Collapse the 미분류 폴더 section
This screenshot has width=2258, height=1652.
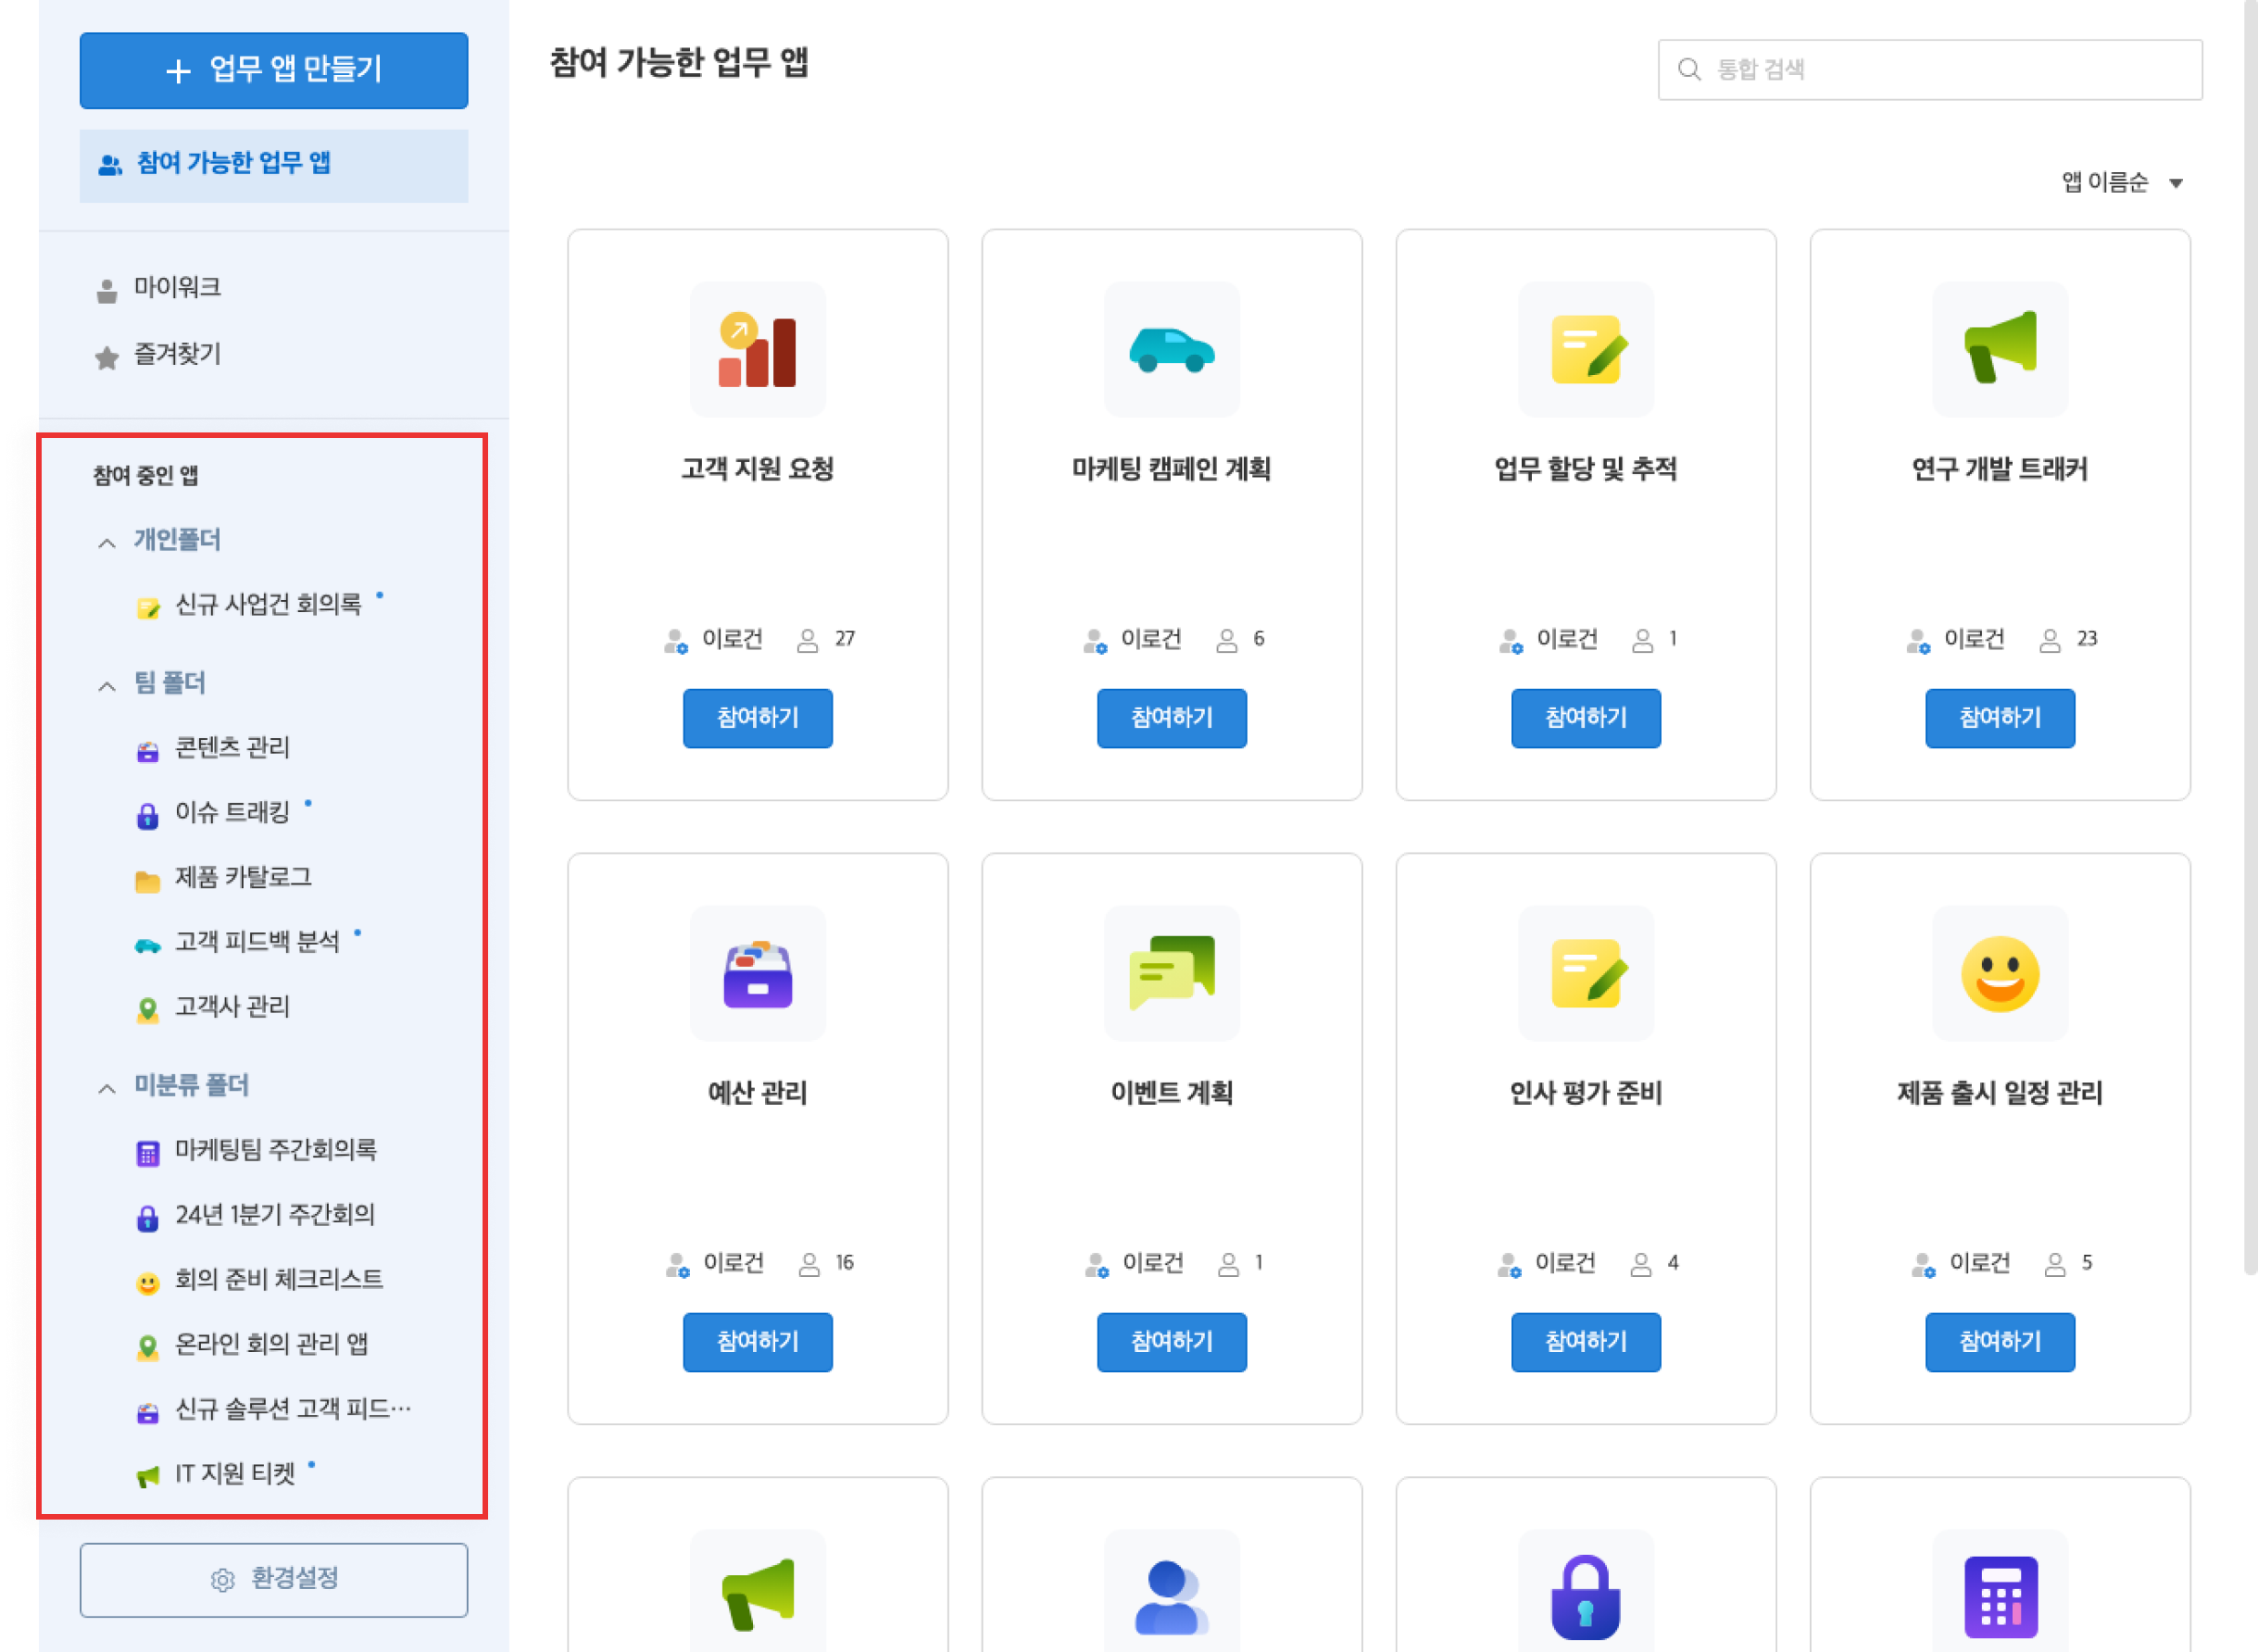107,1088
